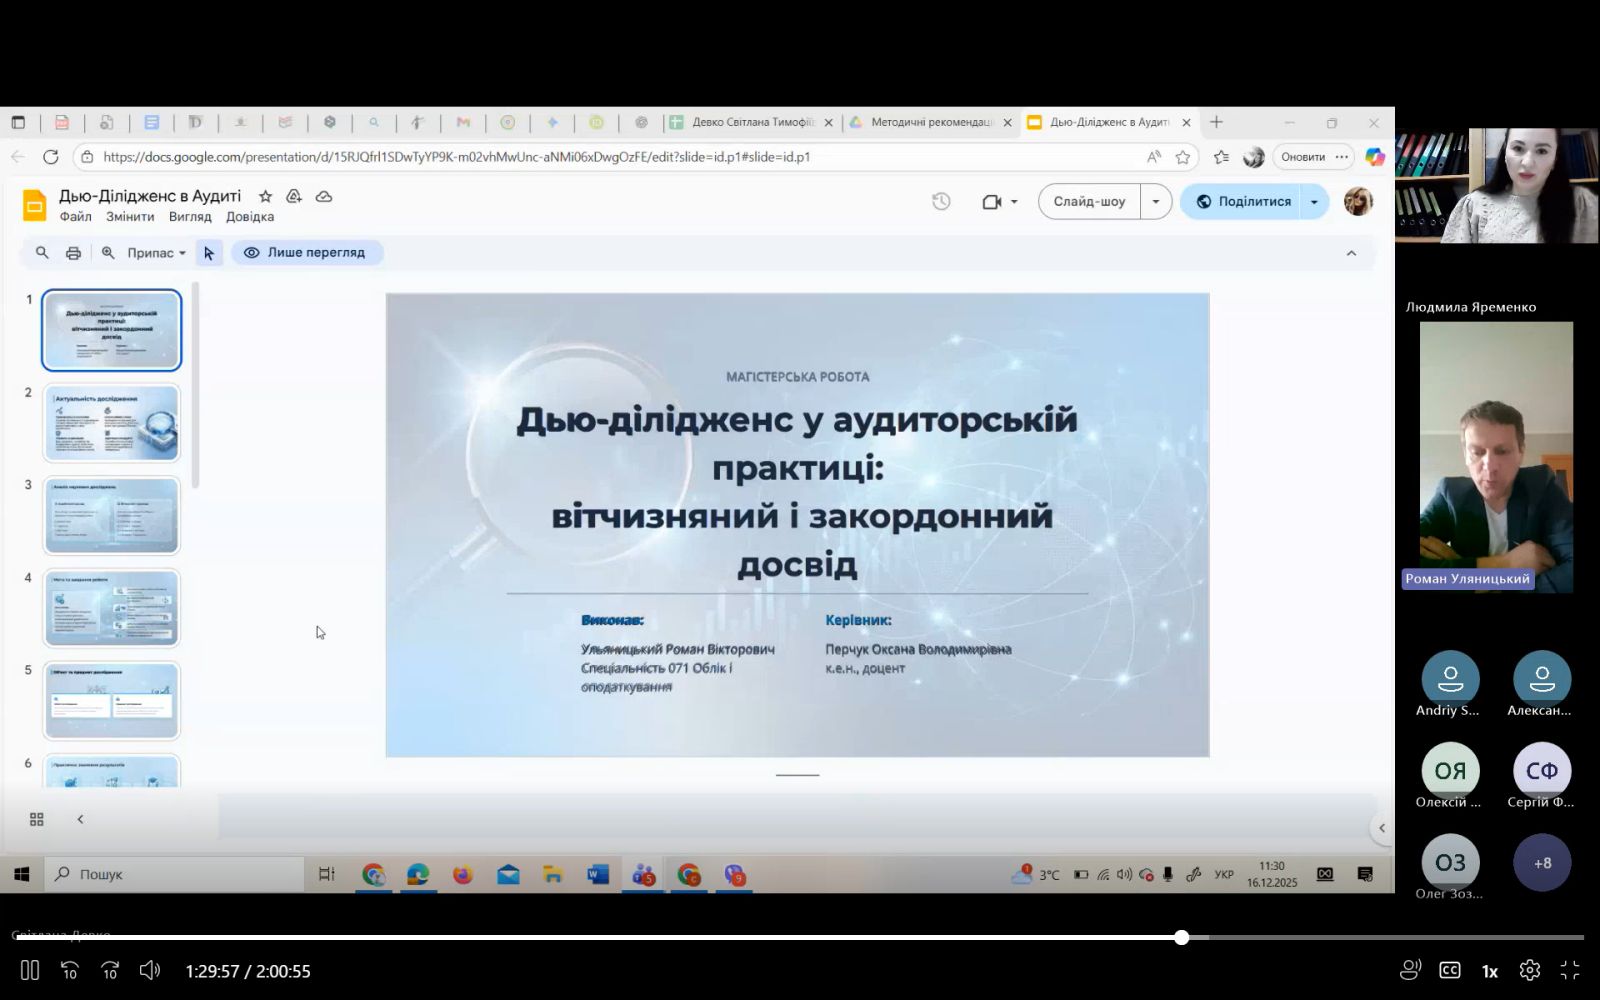1600x1000 pixels.
Task: Pause the video playback
Action: click(x=30, y=970)
